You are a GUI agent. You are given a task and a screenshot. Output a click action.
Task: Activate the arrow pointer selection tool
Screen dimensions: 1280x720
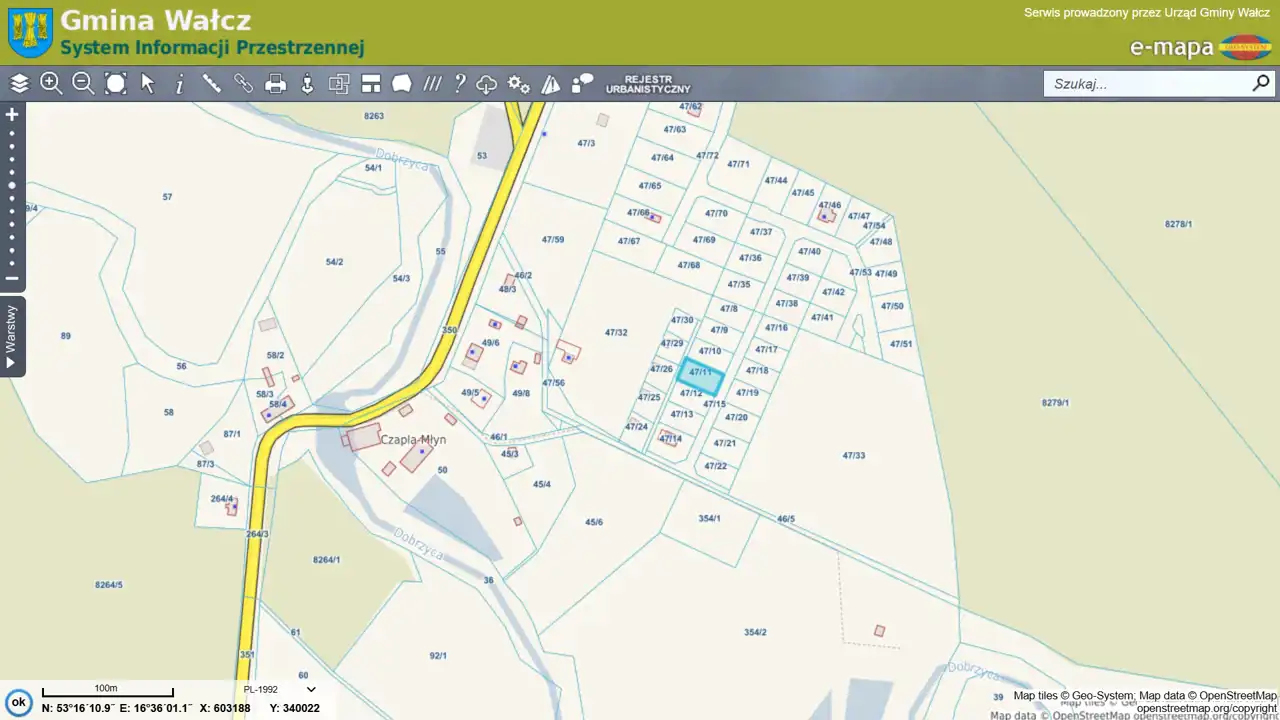pos(148,84)
